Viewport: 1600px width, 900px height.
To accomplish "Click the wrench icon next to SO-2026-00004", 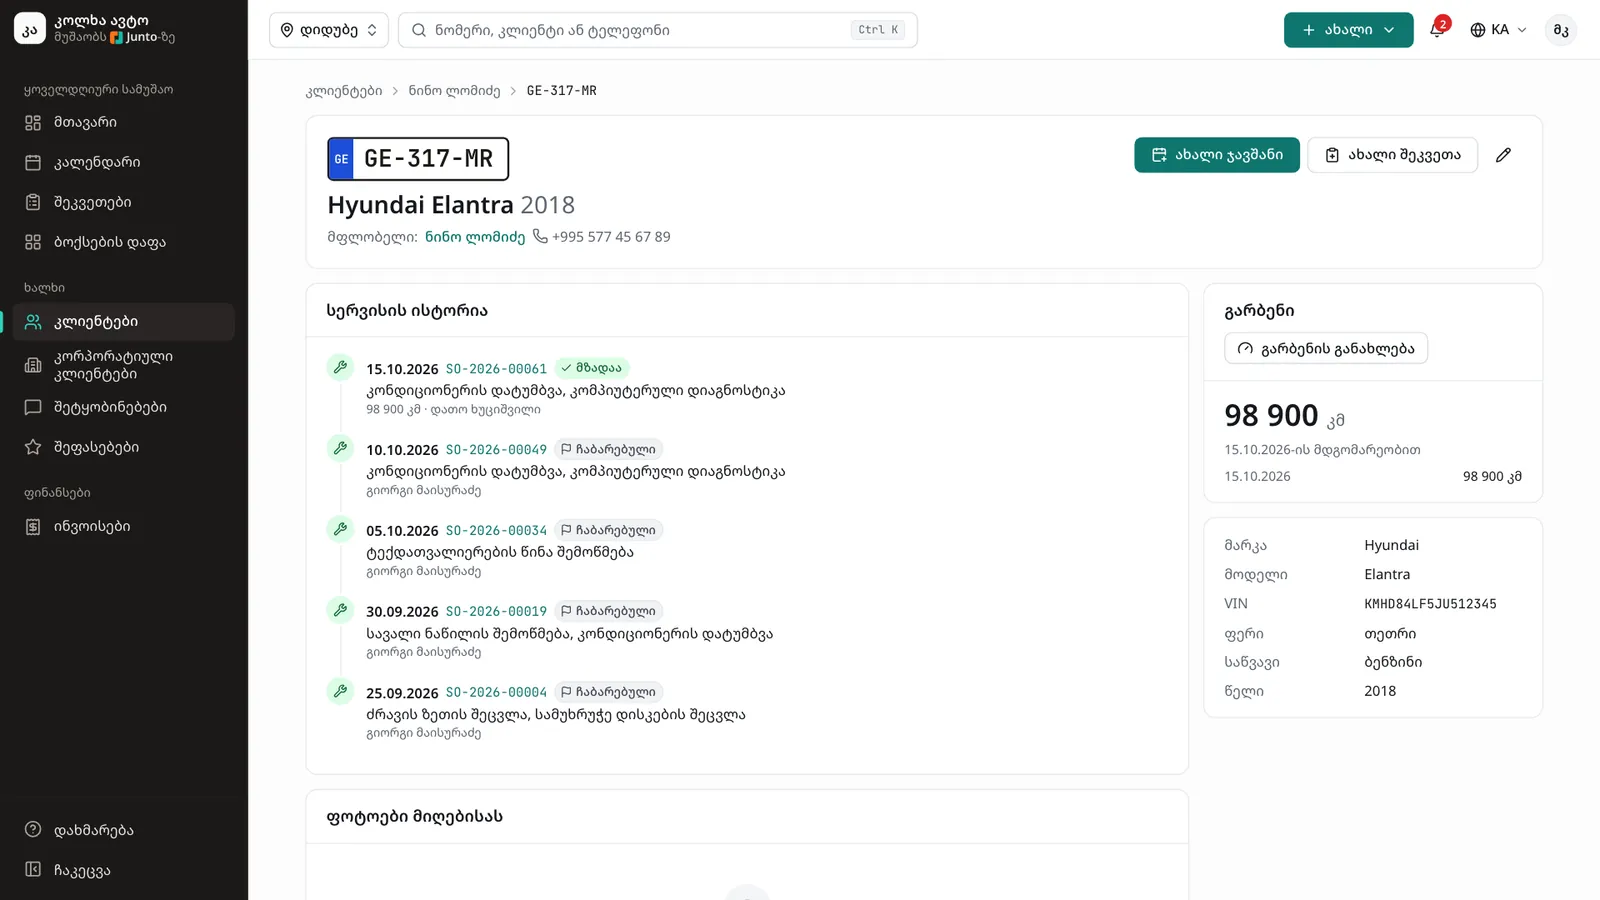I will (x=340, y=691).
